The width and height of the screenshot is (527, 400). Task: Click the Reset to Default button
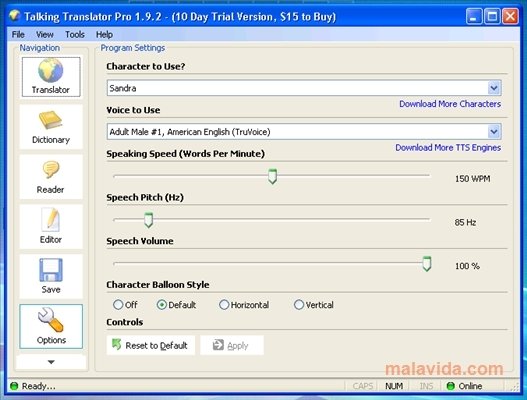click(151, 345)
